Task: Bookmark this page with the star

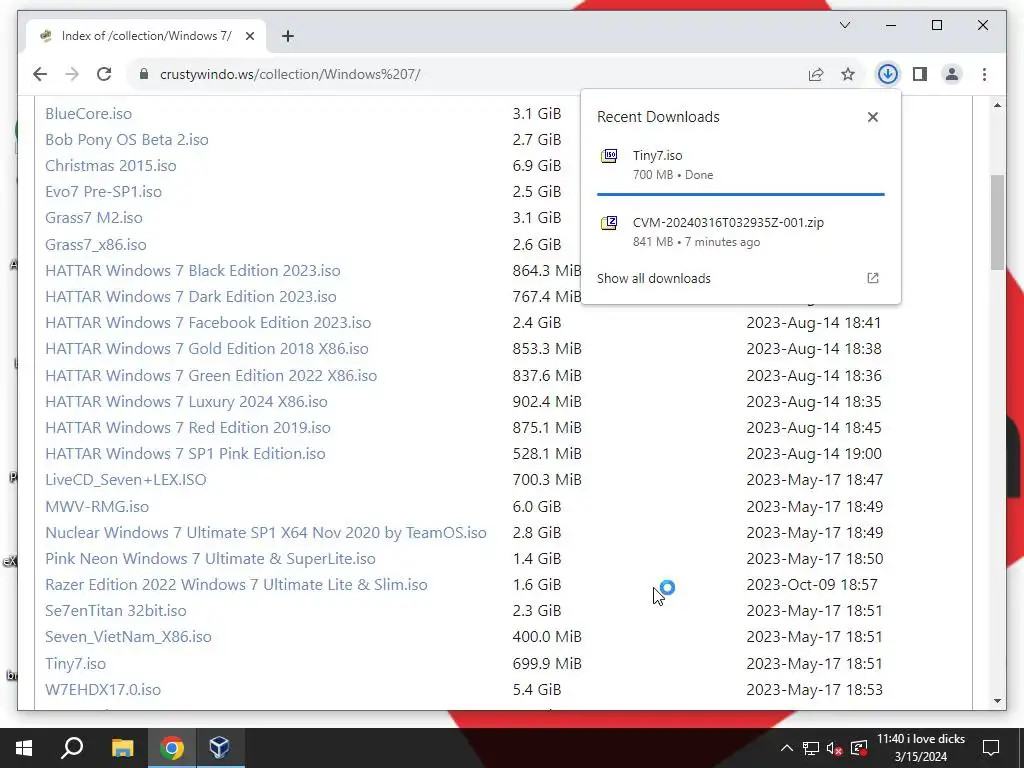Action: [848, 74]
